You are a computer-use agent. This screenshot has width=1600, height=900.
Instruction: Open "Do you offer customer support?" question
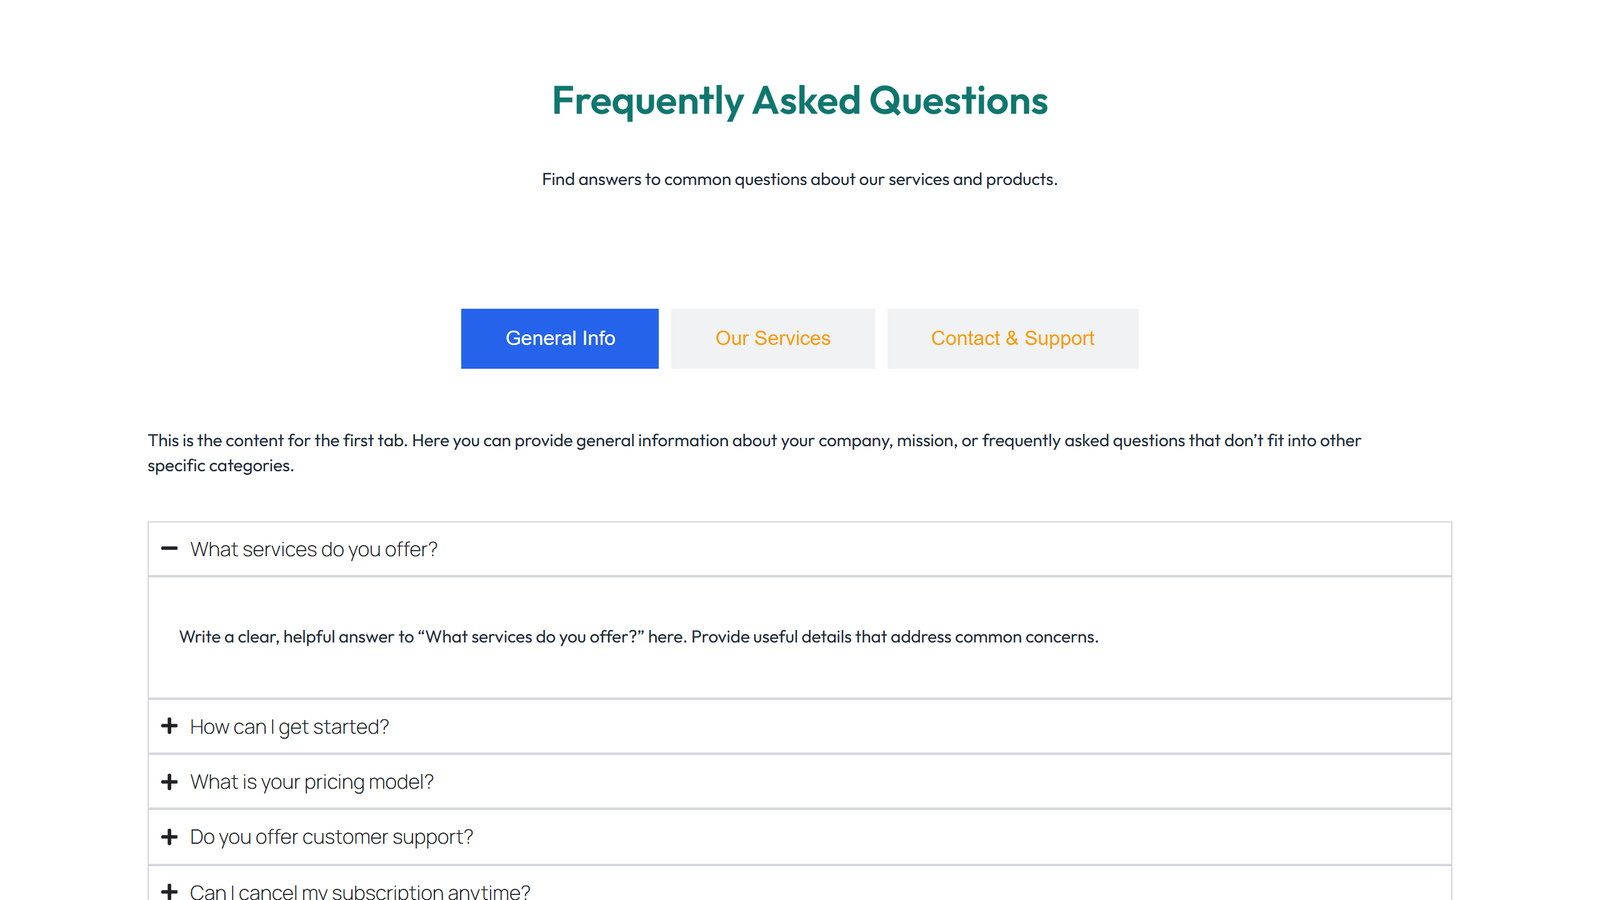point(331,837)
